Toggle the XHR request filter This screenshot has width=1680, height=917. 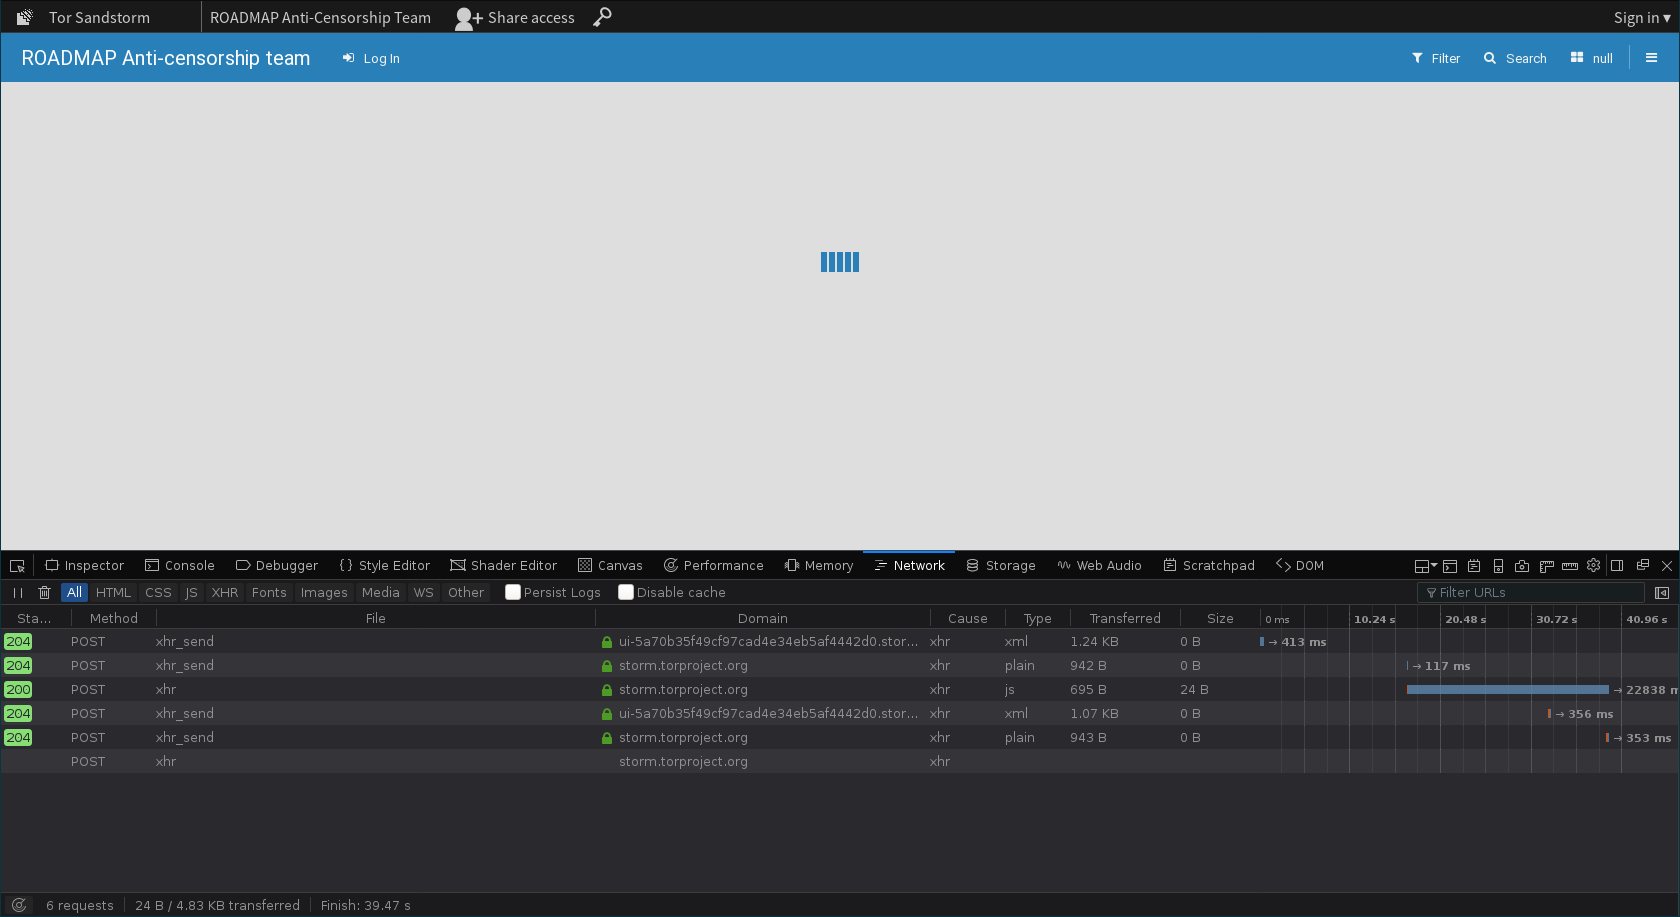(225, 593)
